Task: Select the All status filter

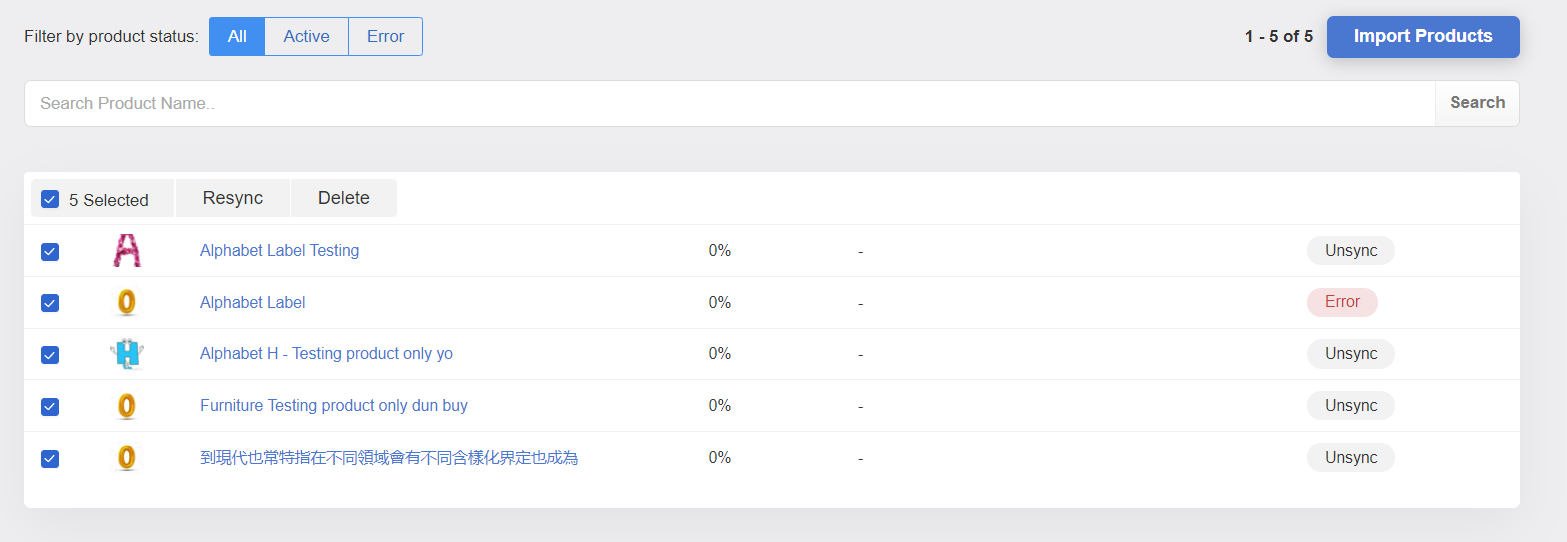Action: click(237, 36)
